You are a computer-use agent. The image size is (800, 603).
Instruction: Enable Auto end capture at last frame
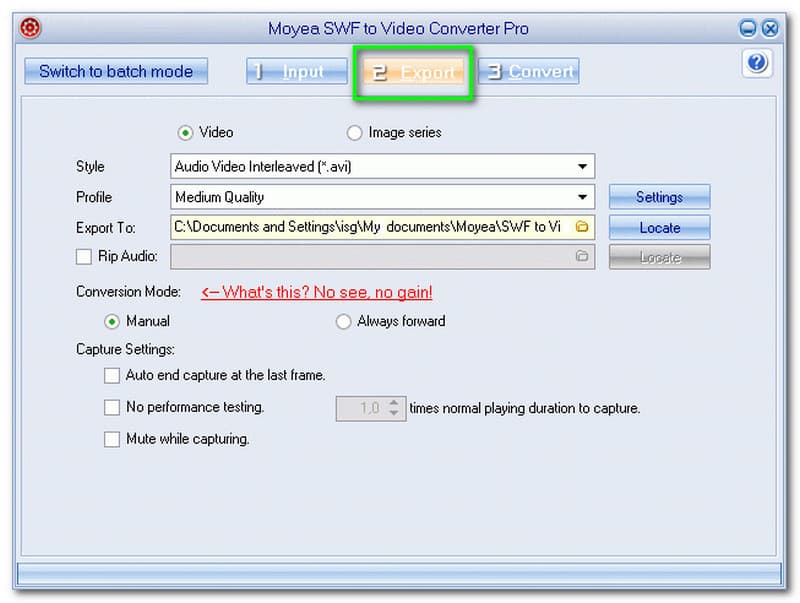pos(112,375)
